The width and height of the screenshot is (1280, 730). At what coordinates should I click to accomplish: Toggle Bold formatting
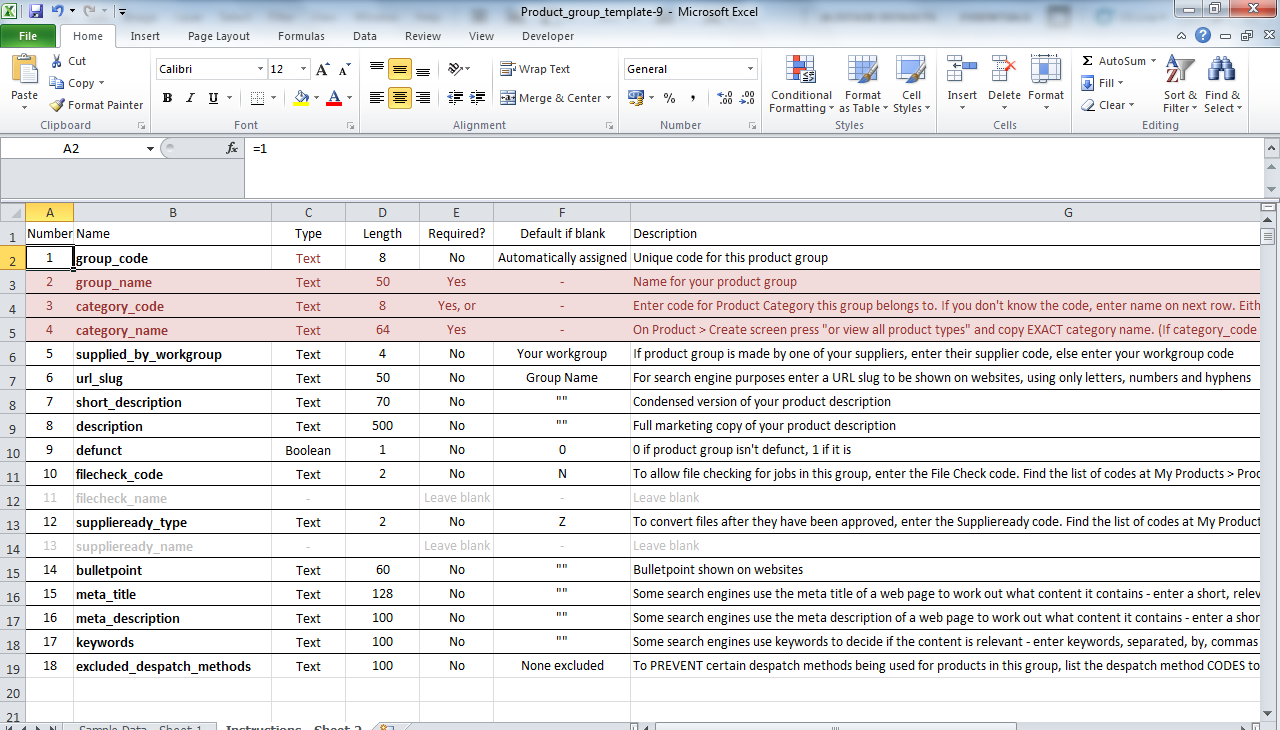[x=167, y=98]
